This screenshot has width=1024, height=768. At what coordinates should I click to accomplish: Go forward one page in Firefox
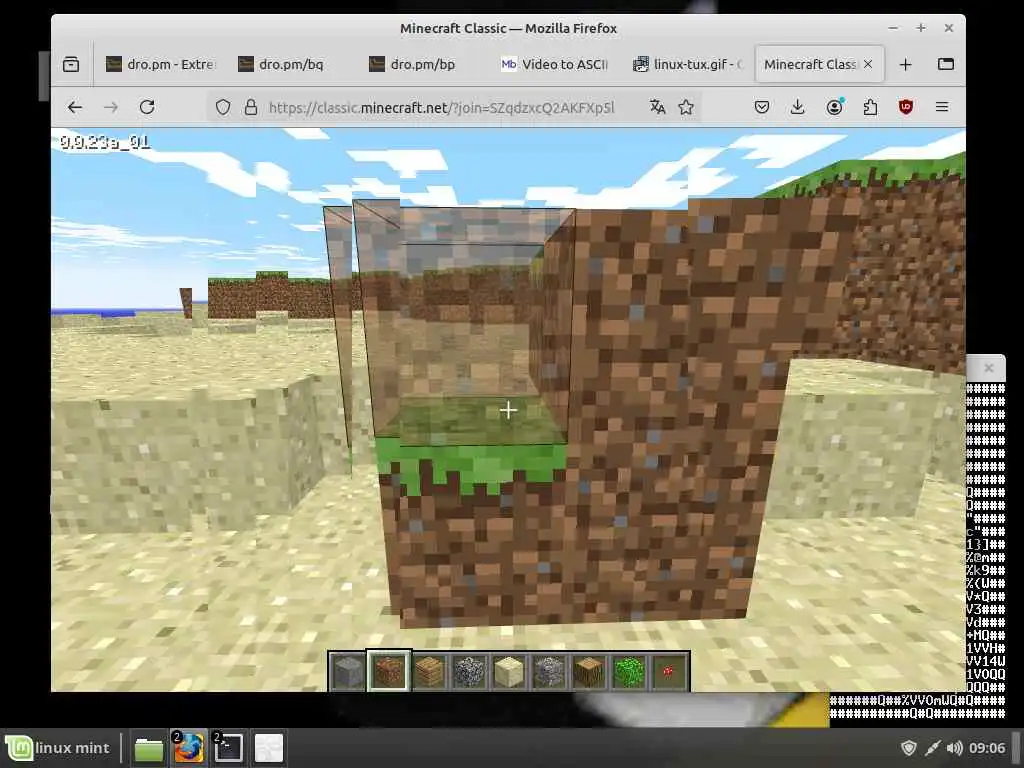click(x=111, y=107)
